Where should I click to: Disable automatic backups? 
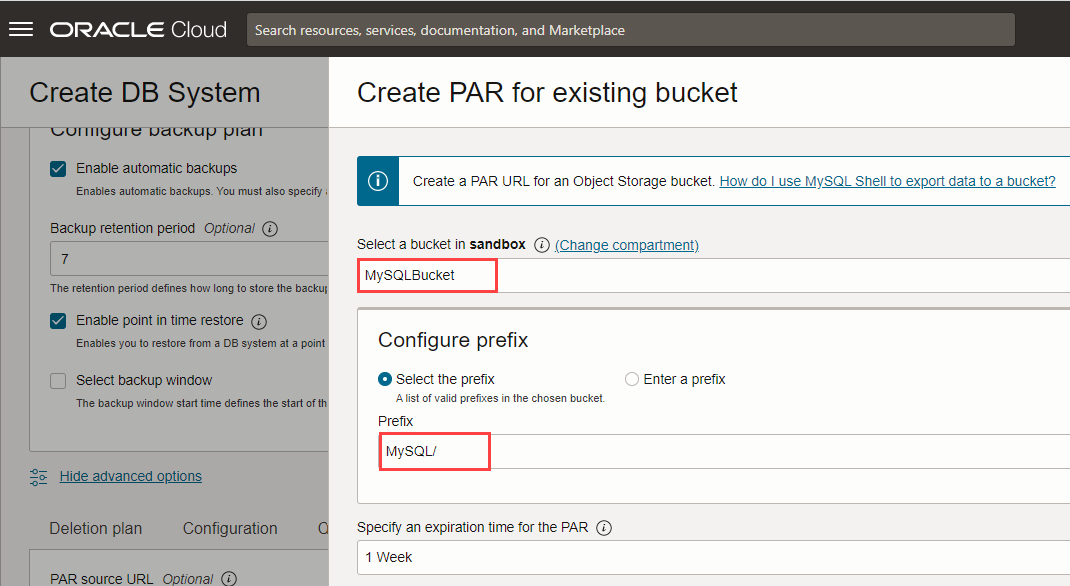[x=57, y=168]
